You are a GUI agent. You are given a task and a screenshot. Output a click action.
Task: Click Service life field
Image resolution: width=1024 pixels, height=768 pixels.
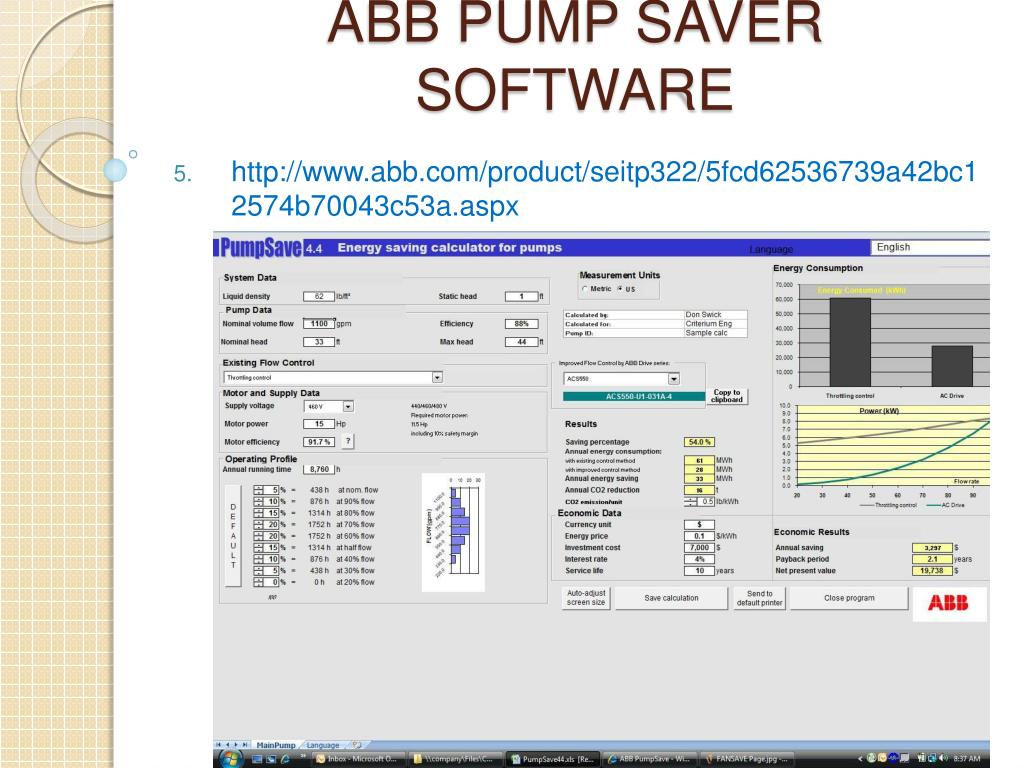tap(699, 571)
